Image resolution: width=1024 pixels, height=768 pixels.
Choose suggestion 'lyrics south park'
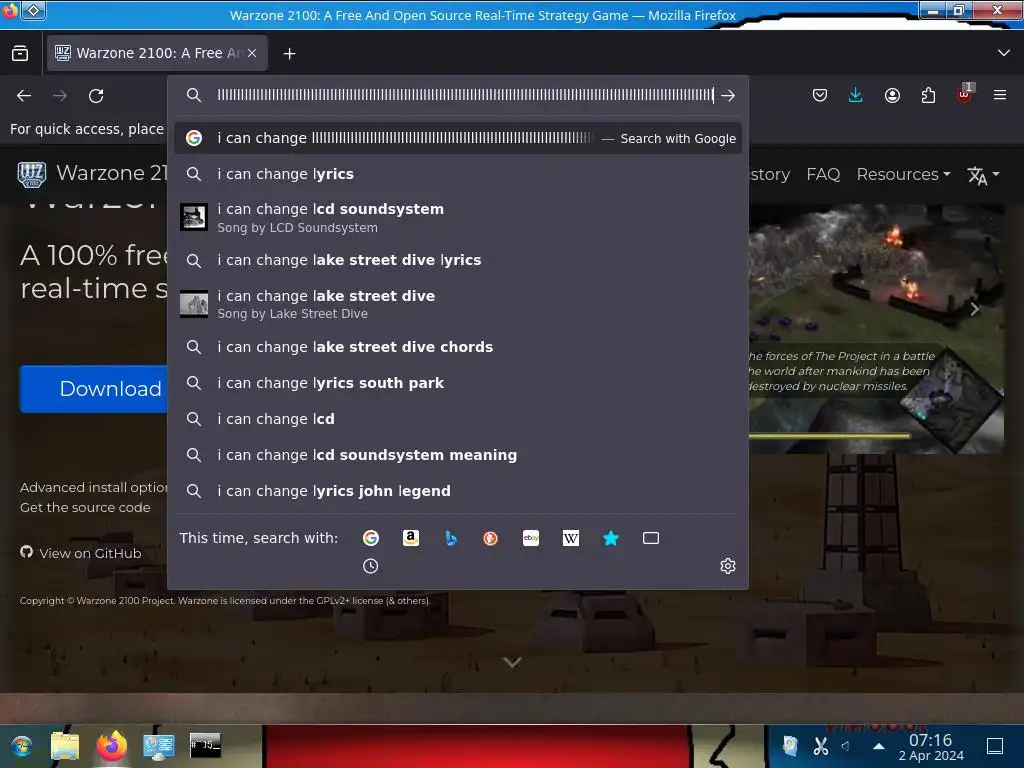tap(458, 383)
